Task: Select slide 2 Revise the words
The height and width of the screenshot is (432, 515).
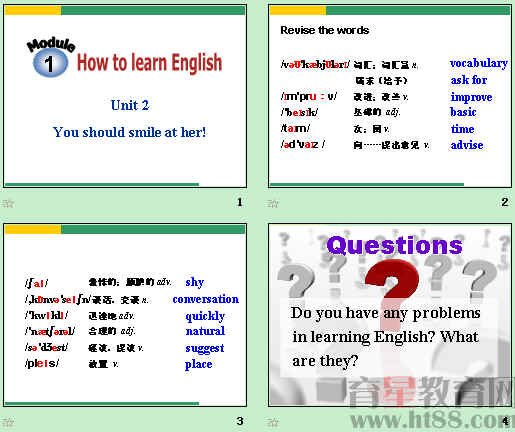Action: (390, 96)
